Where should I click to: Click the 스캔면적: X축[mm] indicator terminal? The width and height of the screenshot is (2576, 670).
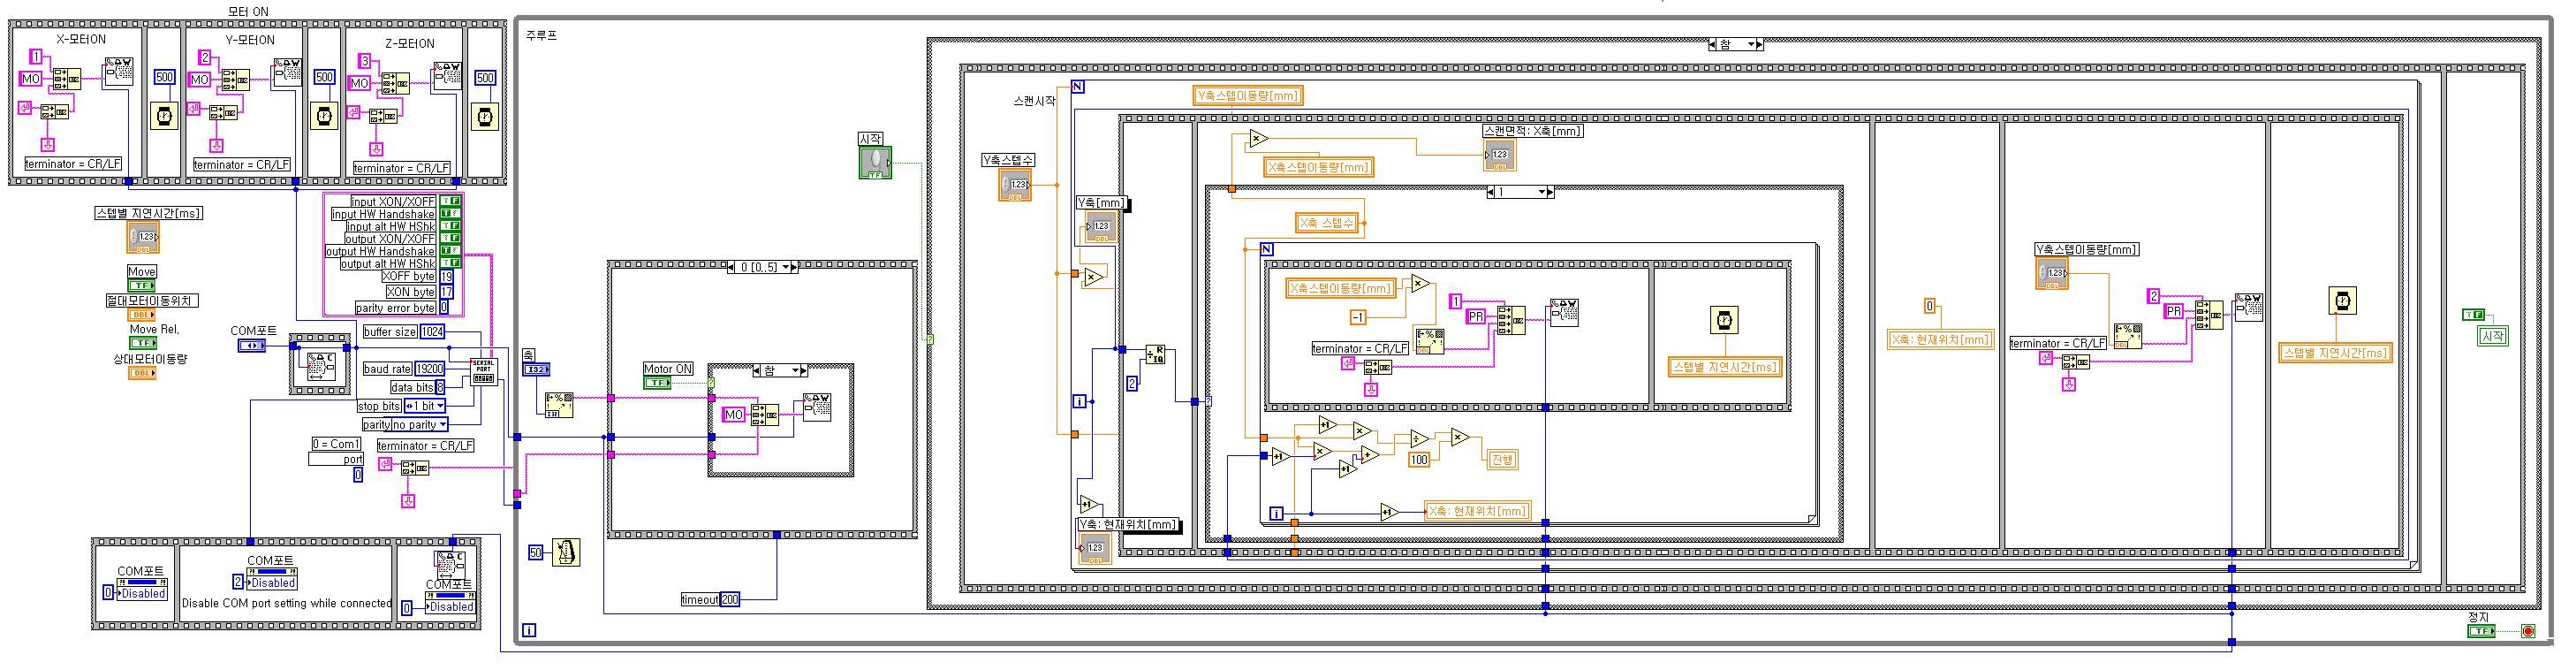[1499, 155]
